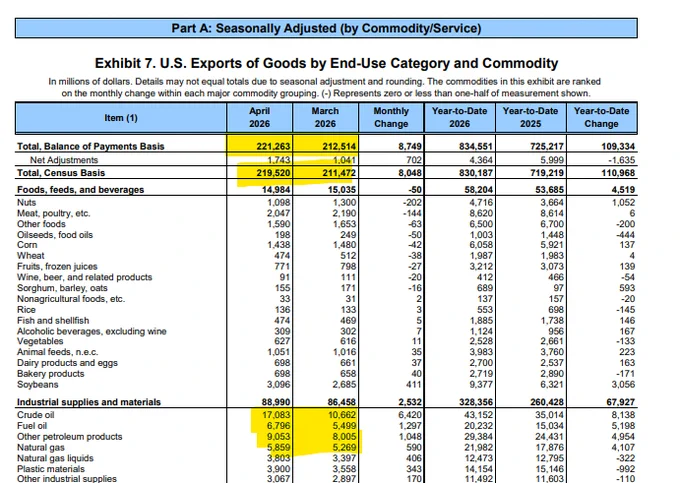
Task: Select the 'Other industrial supplies' row label
Action: [x=67, y=479]
